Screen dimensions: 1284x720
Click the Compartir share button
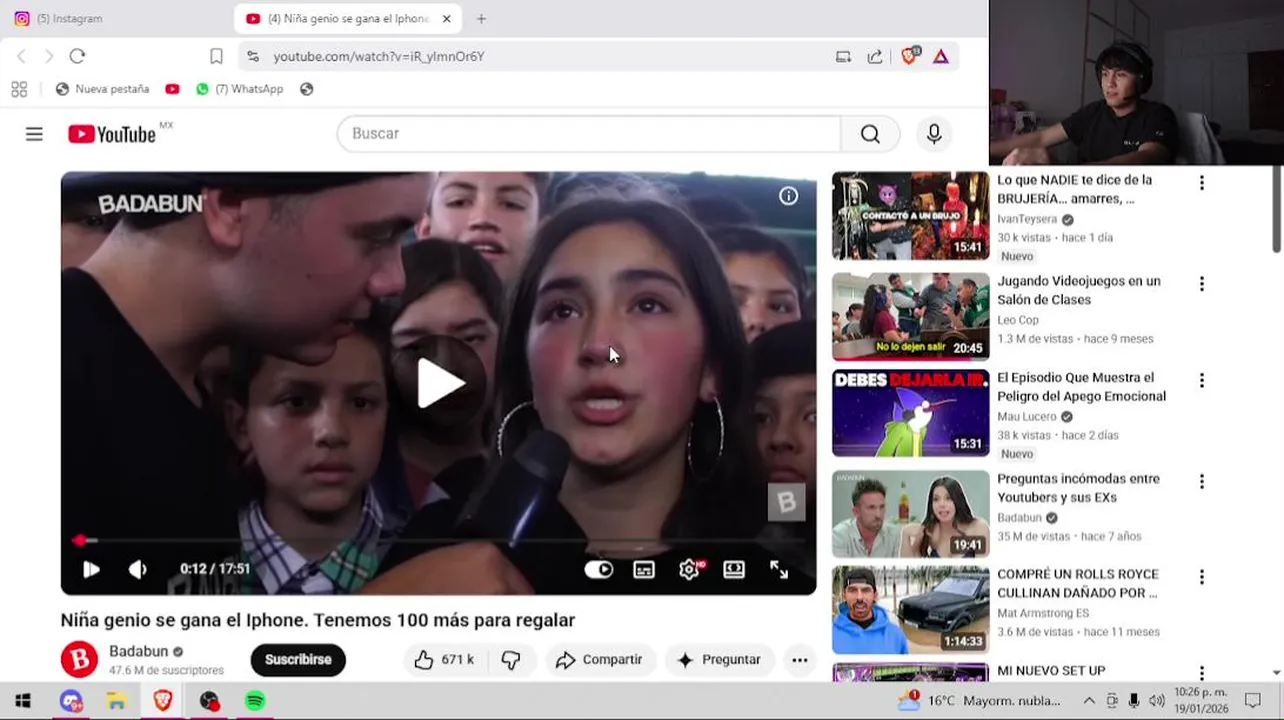[599, 660]
